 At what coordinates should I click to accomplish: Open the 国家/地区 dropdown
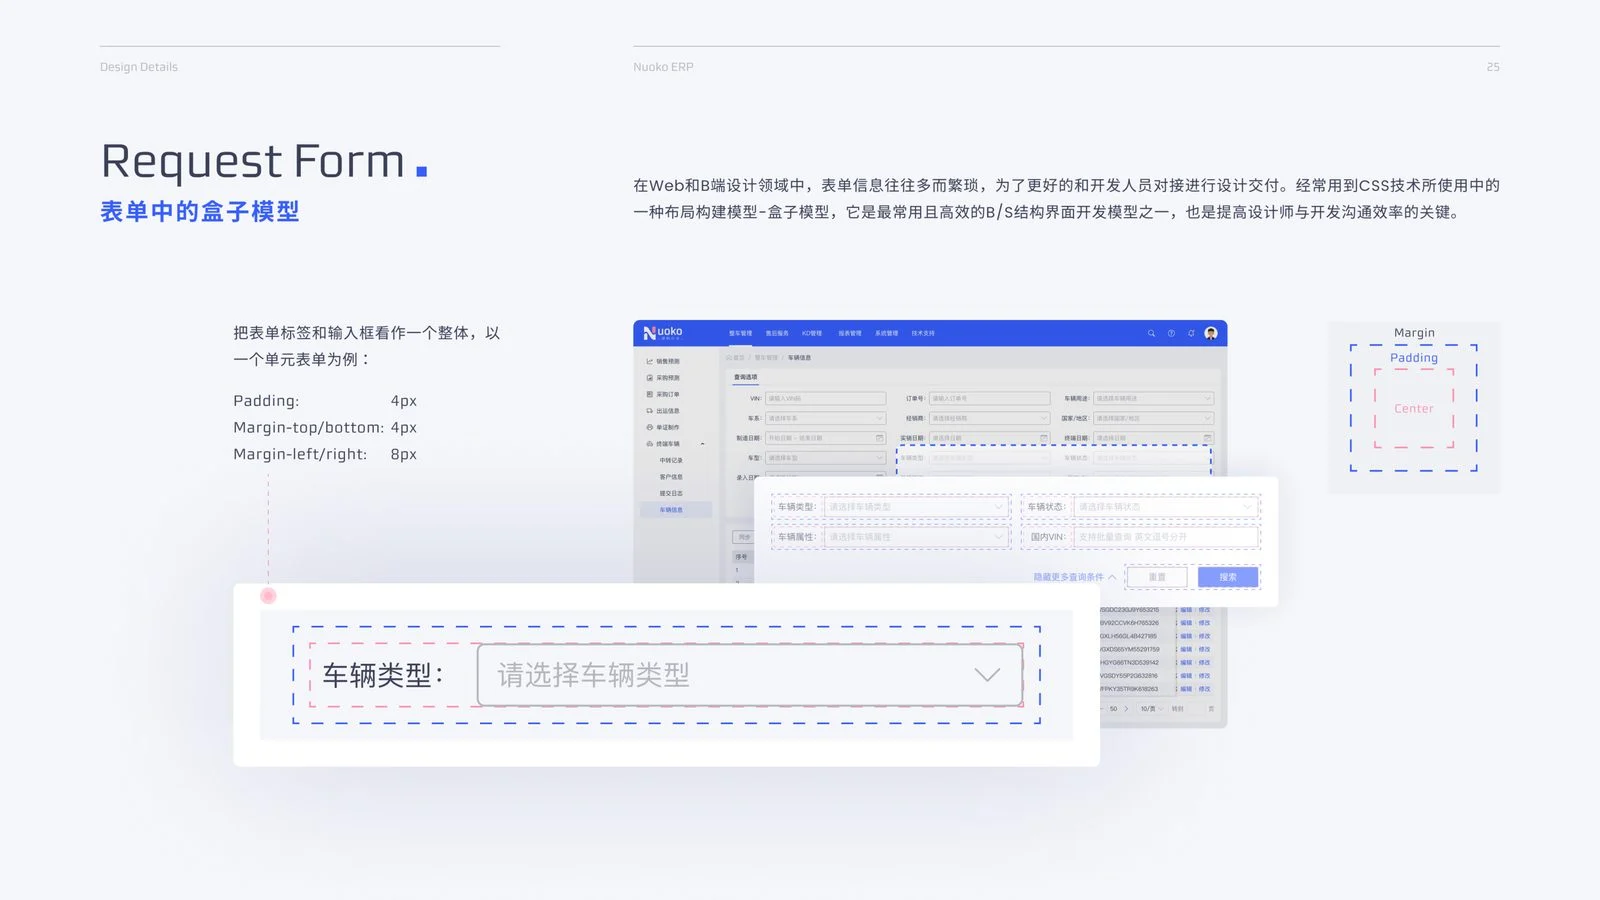tap(1153, 418)
